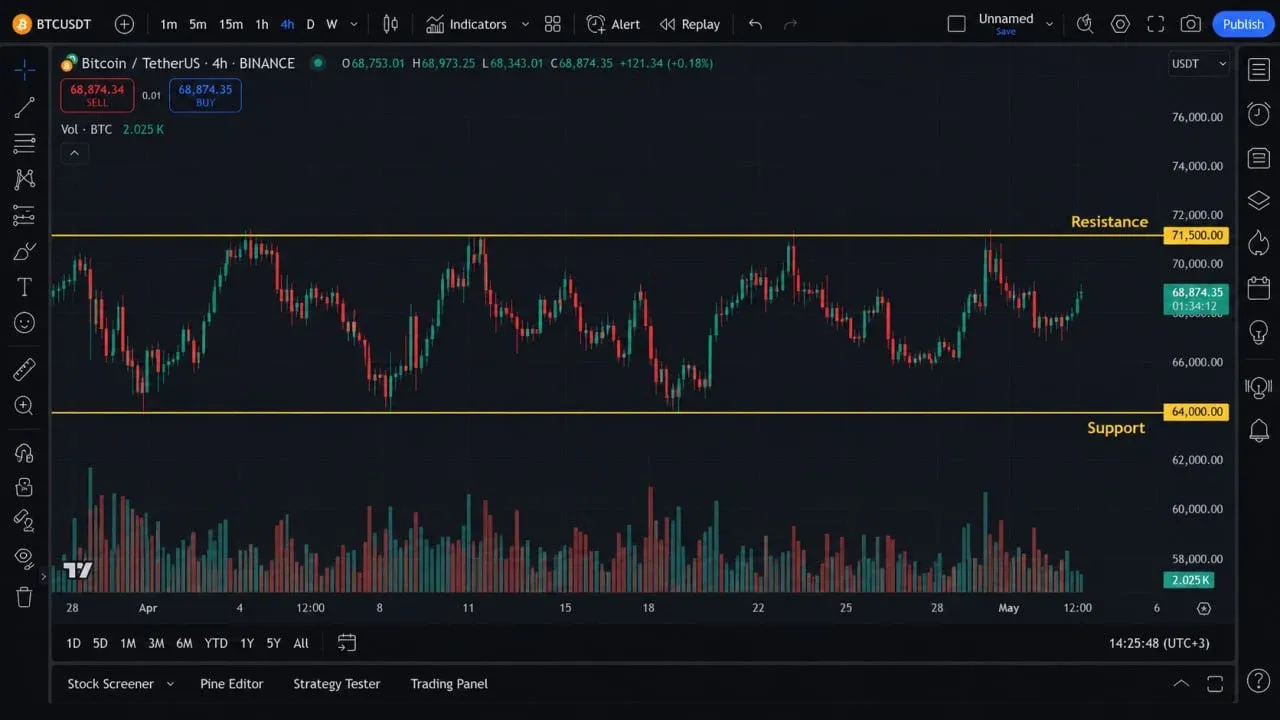Open the layout setup square icon
This screenshot has height=720, width=1280.
coord(956,24)
